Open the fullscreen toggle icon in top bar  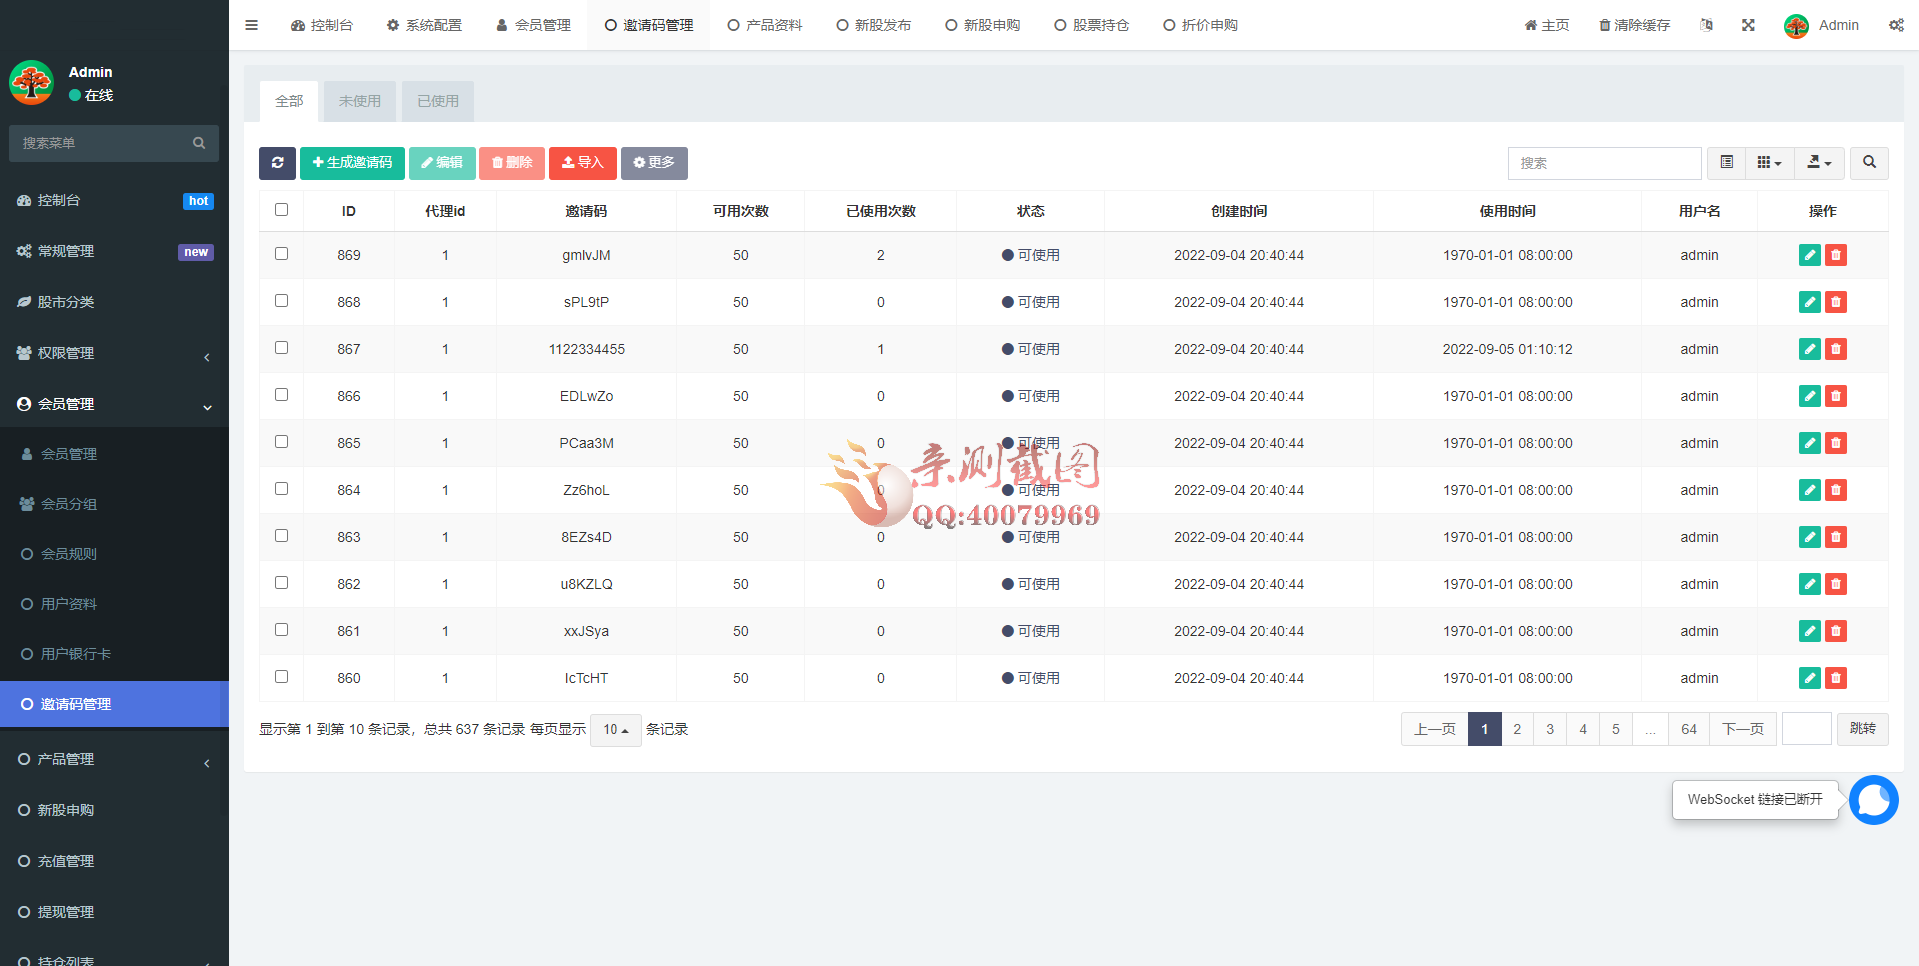1747,24
